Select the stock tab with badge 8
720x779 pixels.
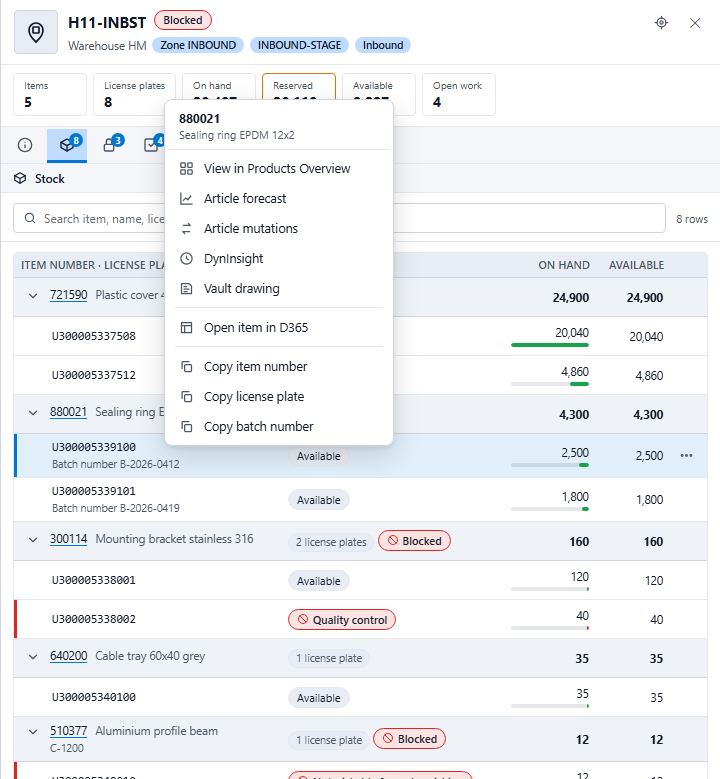(67, 145)
